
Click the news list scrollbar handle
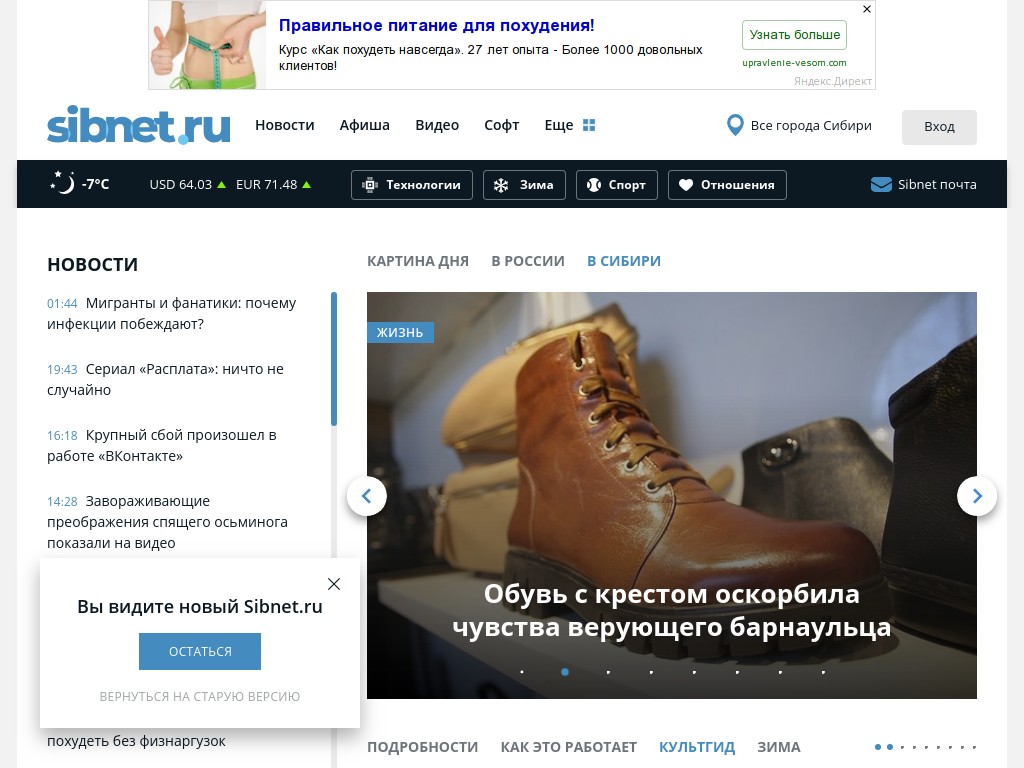[334, 359]
